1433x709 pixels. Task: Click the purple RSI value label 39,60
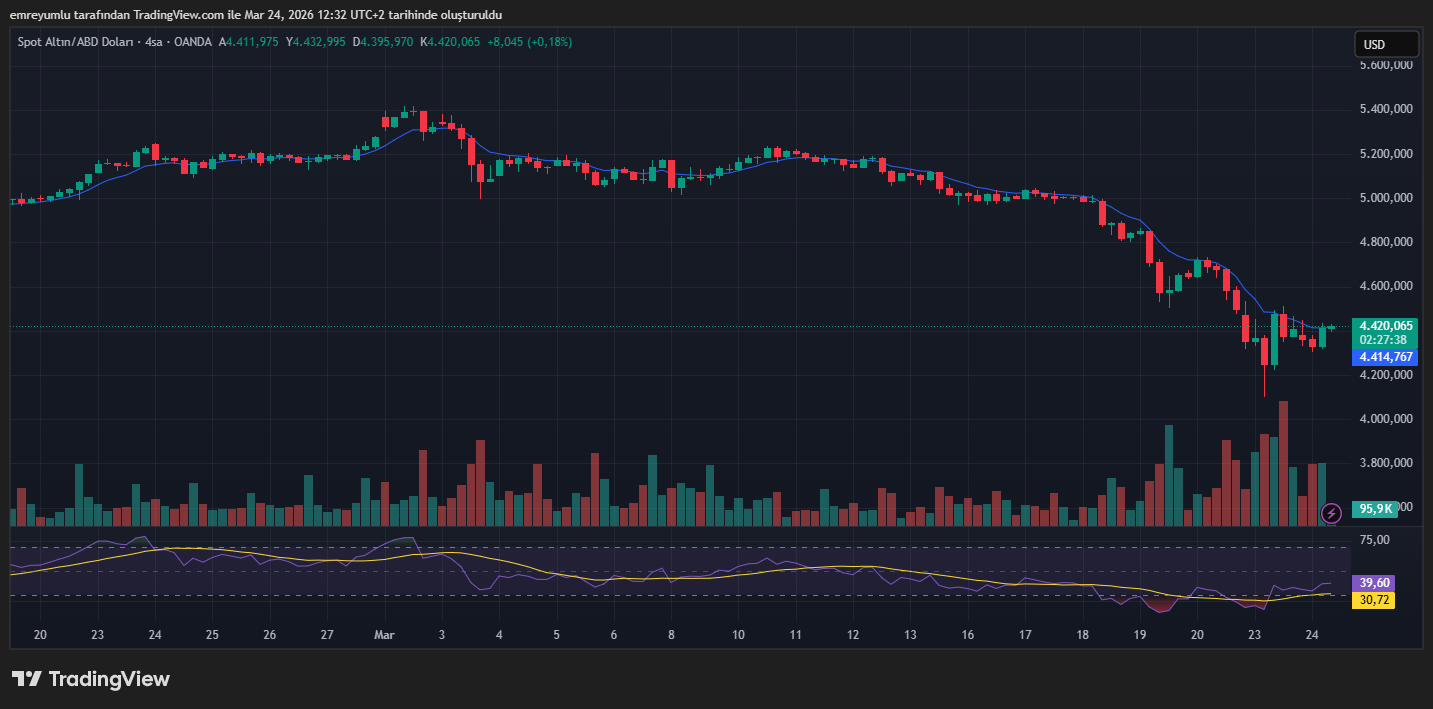(x=1371, y=583)
